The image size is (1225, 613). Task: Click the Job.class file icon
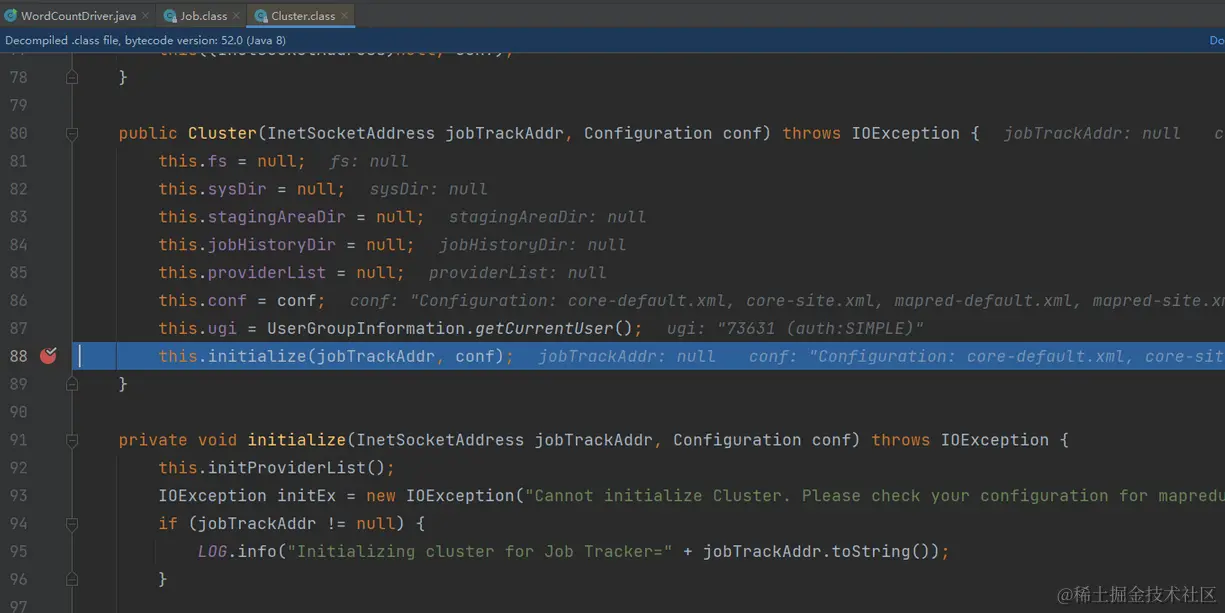169,15
